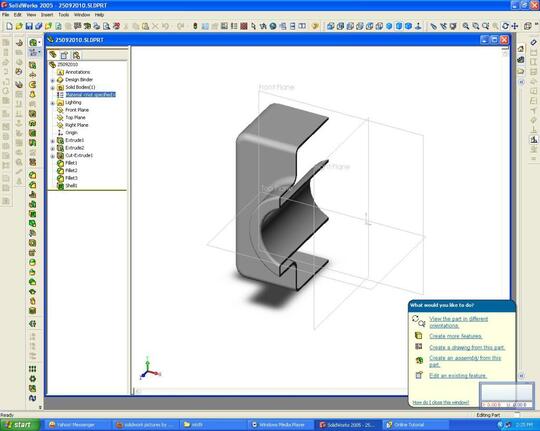Open the File menu
Screen dimensions: 540x431
pos(6,15)
